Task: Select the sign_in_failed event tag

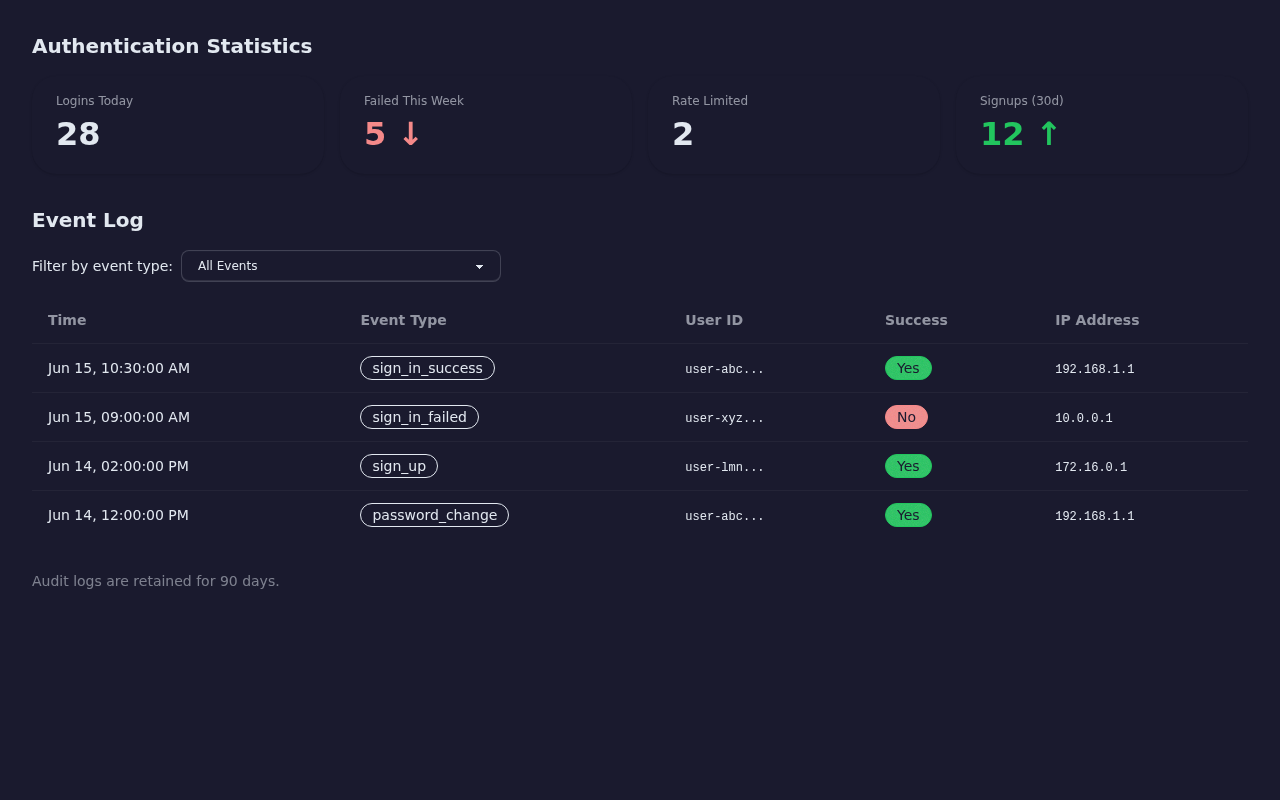Action: (419, 417)
